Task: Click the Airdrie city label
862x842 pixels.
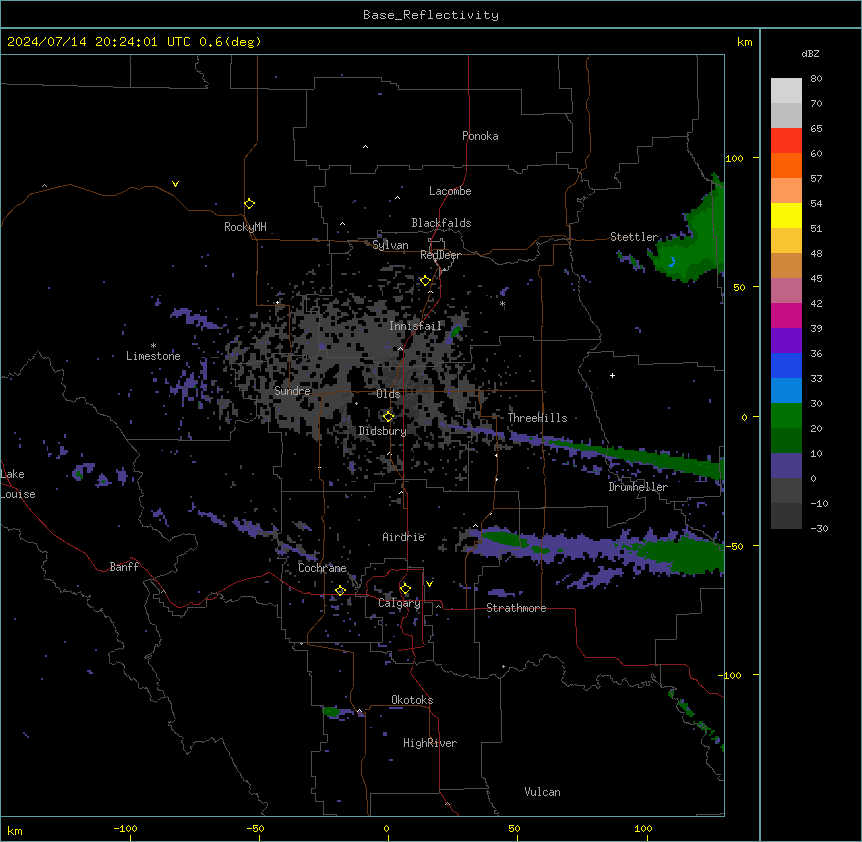Action: 404,537
